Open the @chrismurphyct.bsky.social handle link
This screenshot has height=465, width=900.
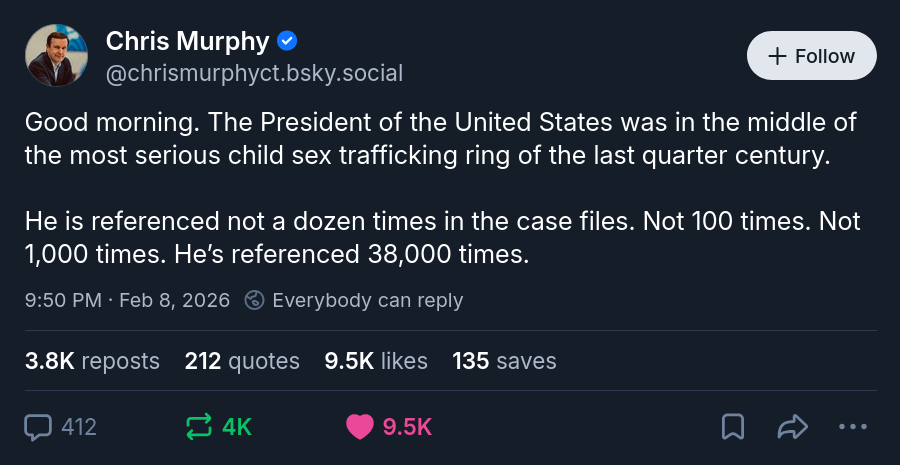(x=254, y=73)
